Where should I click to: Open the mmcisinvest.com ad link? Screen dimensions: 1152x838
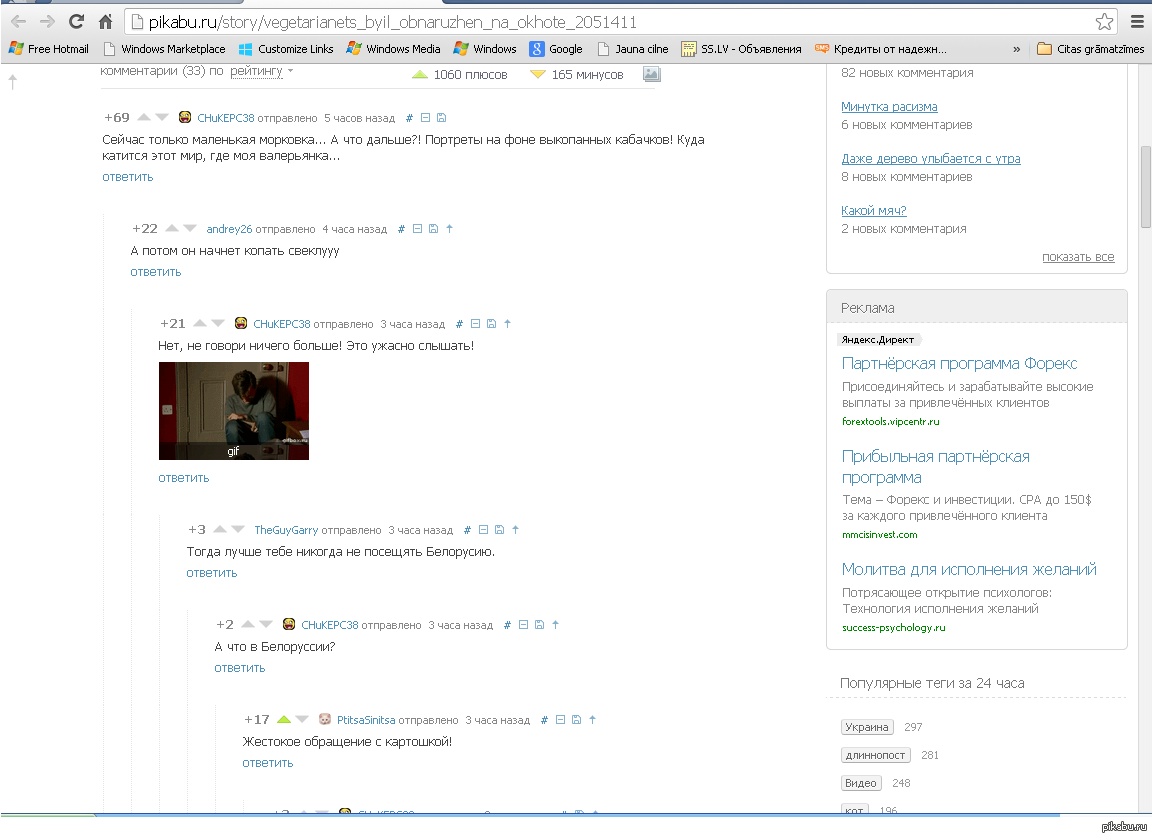[x=879, y=535]
